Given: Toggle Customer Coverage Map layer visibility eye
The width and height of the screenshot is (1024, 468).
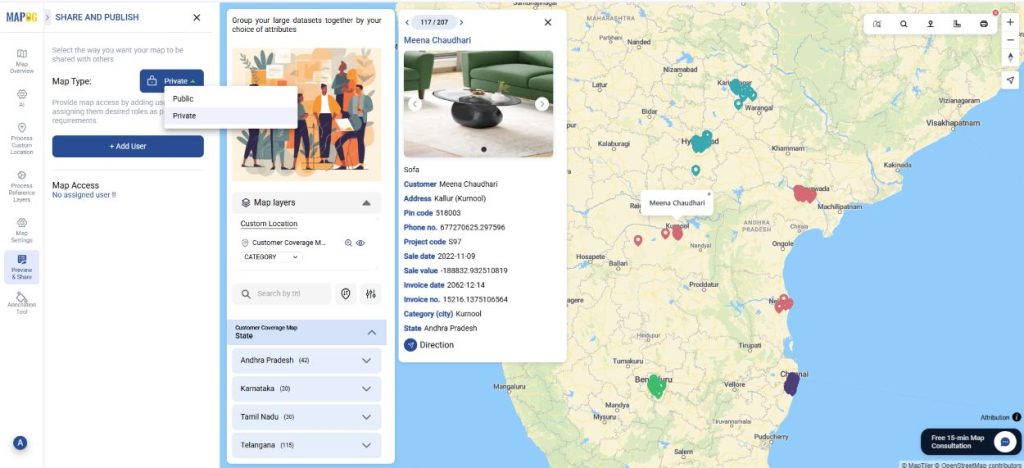Looking at the screenshot, I should [360, 243].
